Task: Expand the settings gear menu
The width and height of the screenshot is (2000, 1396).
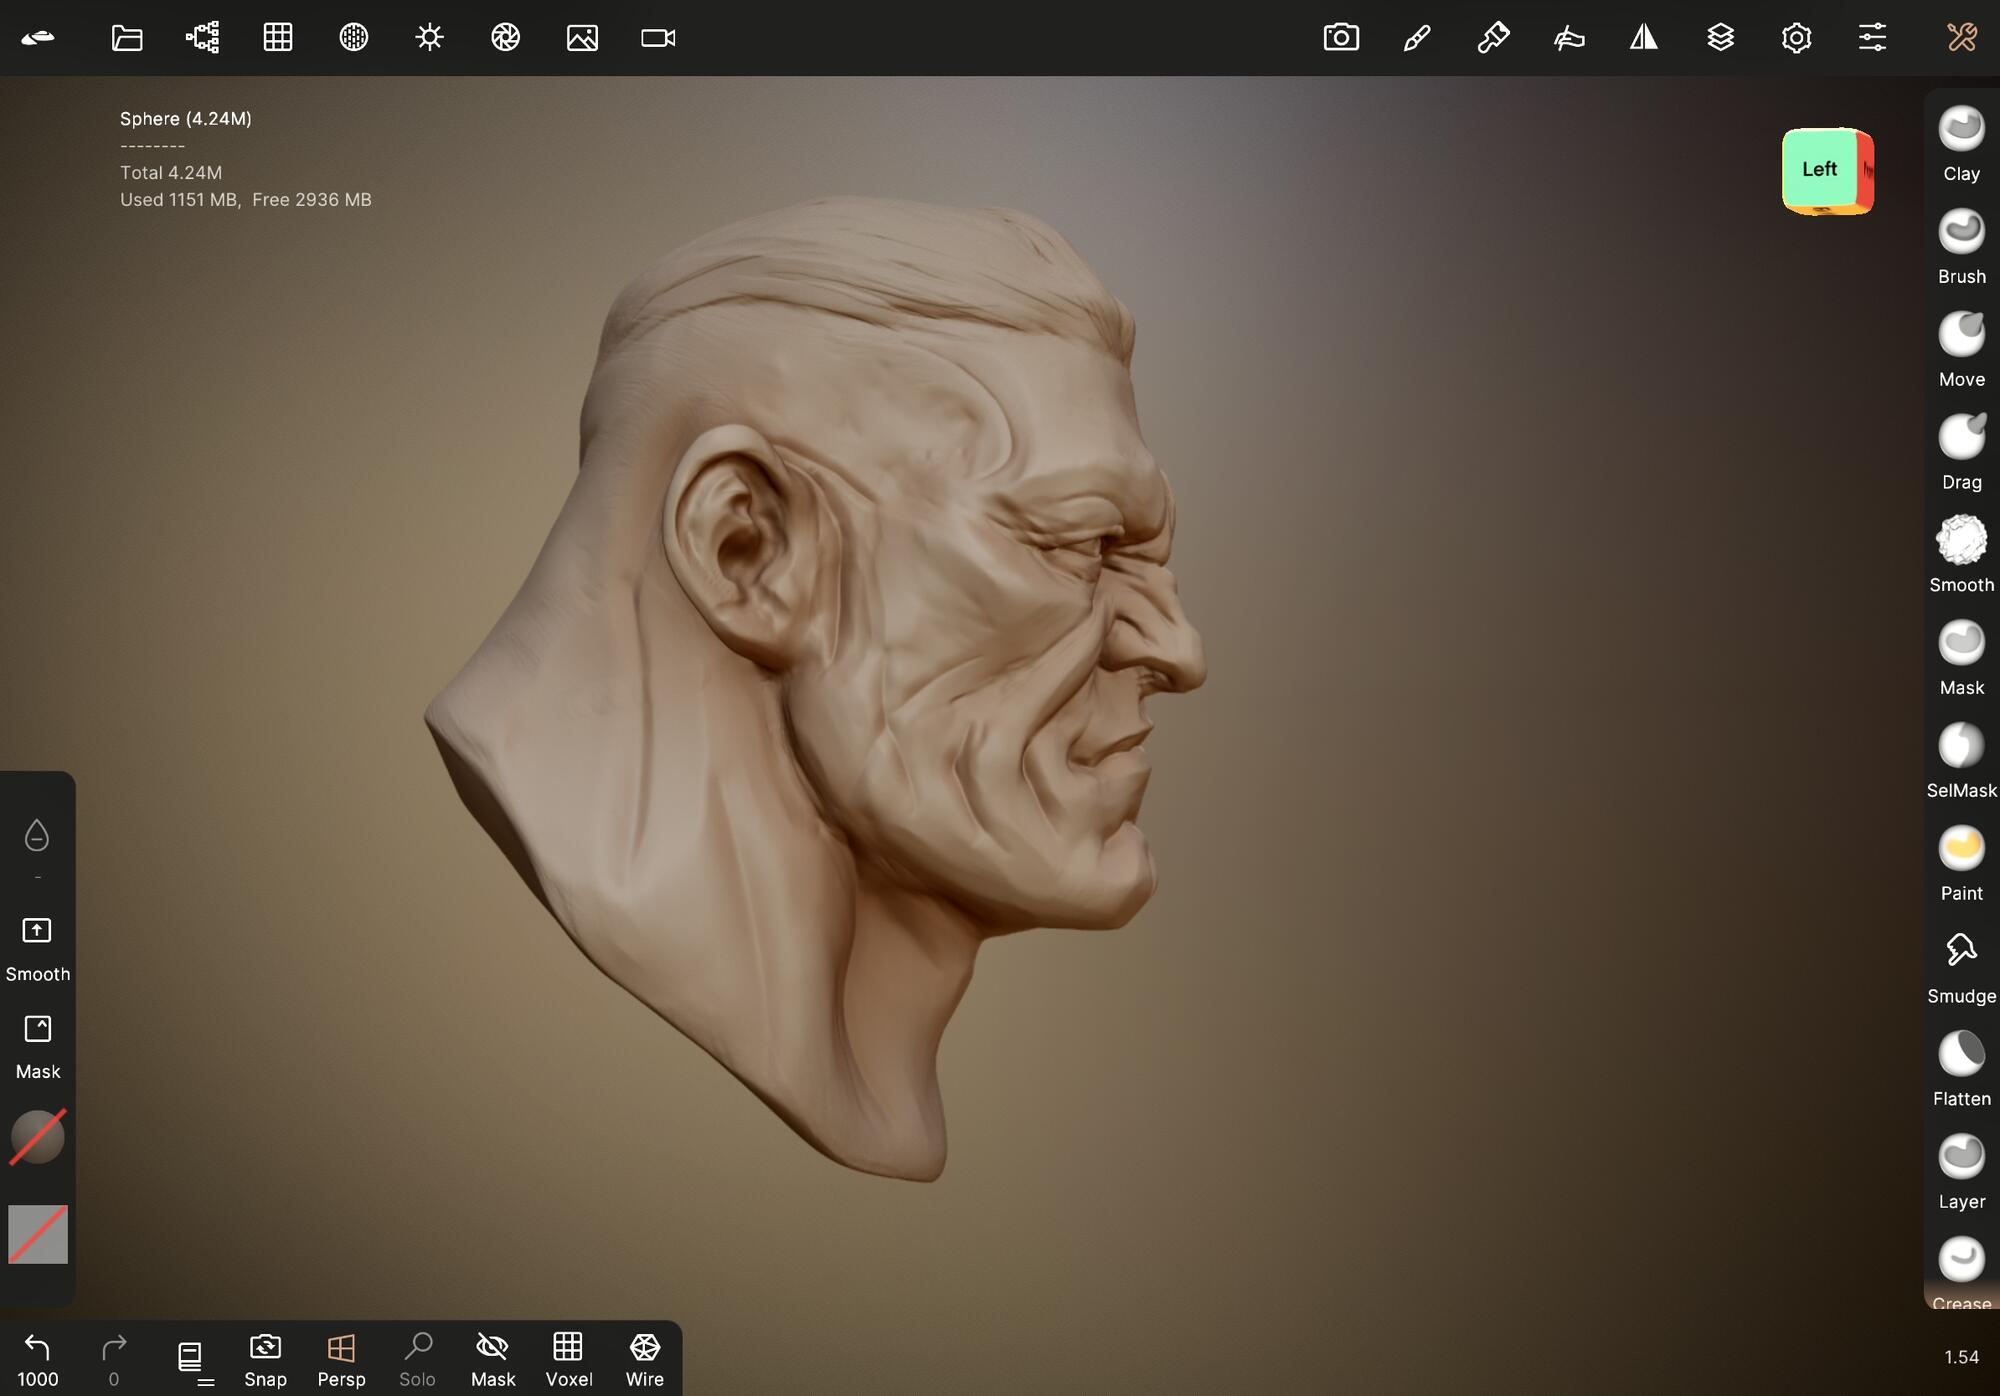Action: pyautogui.click(x=1796, y=38)
